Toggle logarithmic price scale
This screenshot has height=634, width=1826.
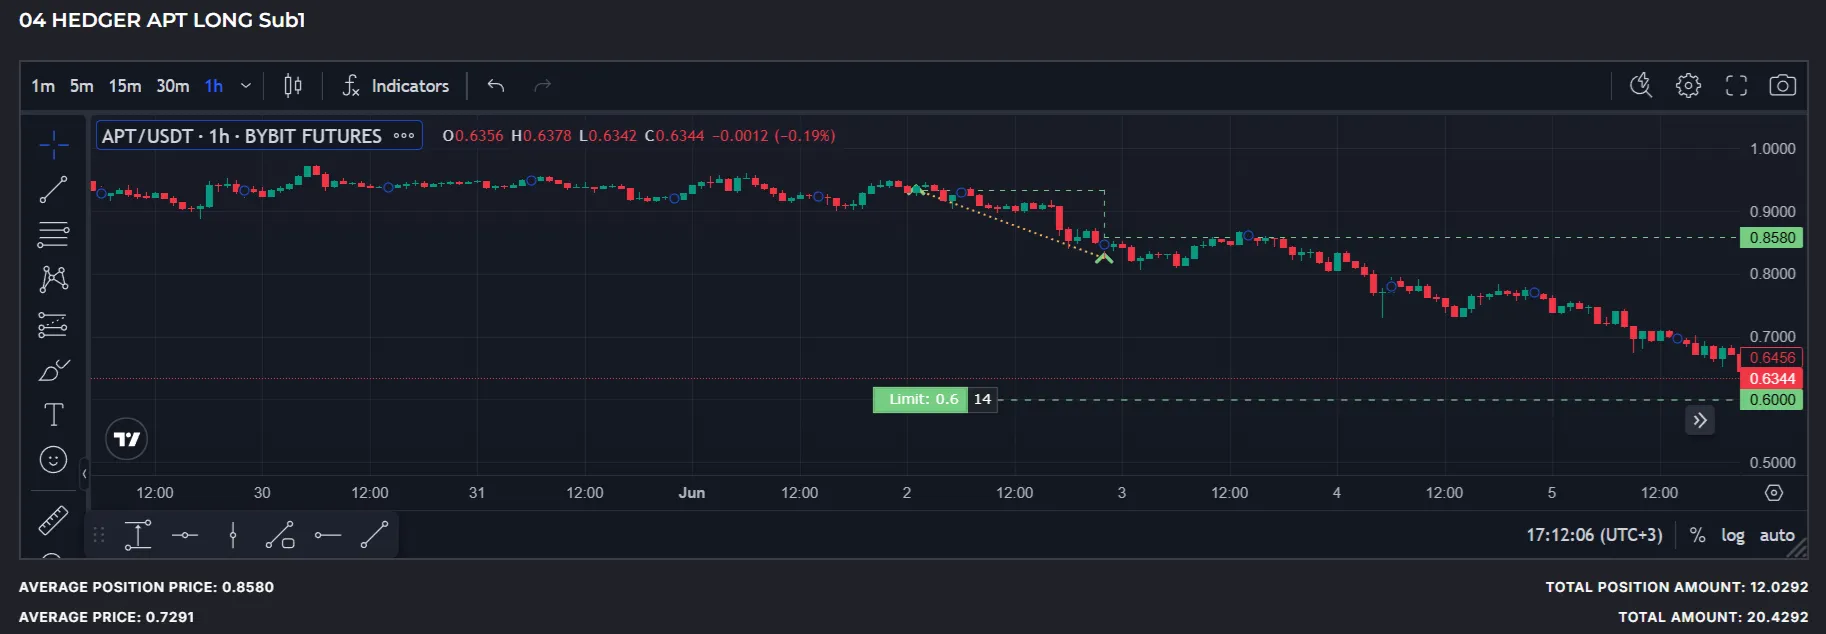click(x=1733, y=535)
